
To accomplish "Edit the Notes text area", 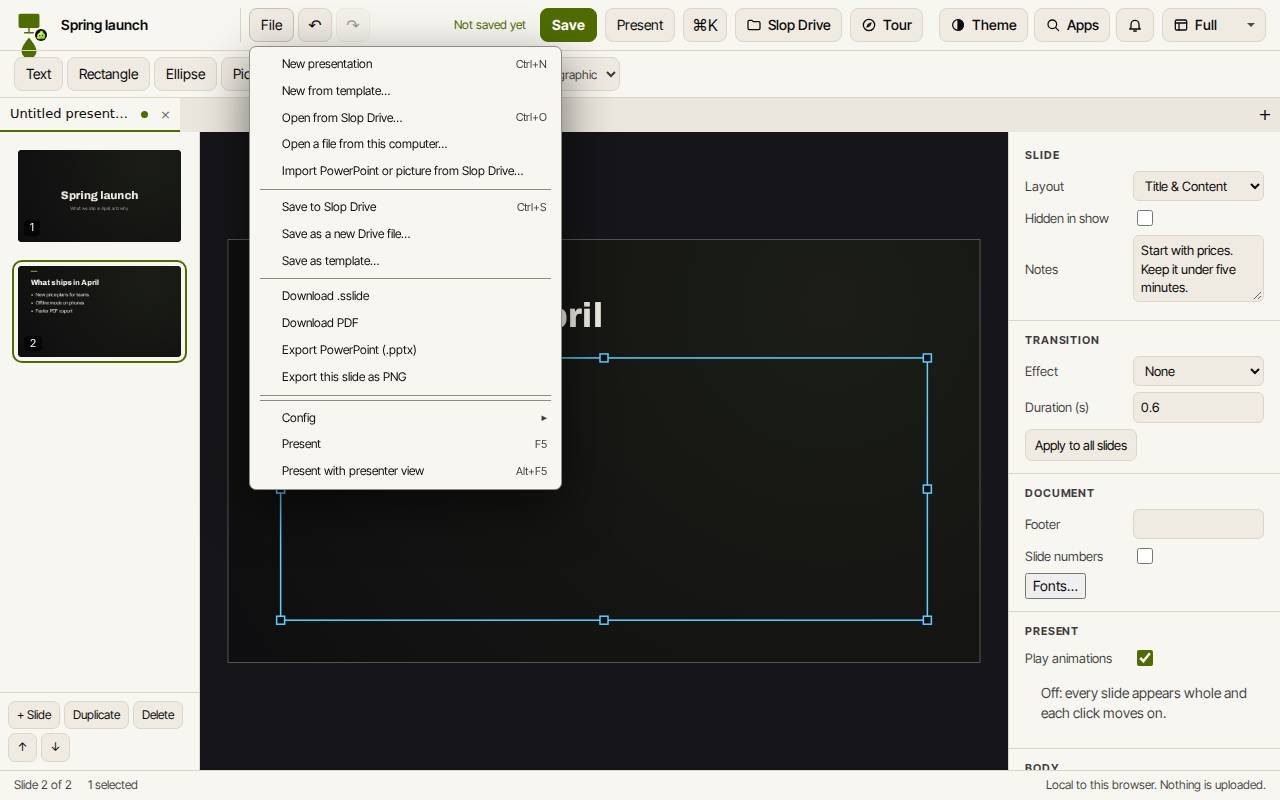I will pyautogui.click(x=1198, y=269).
